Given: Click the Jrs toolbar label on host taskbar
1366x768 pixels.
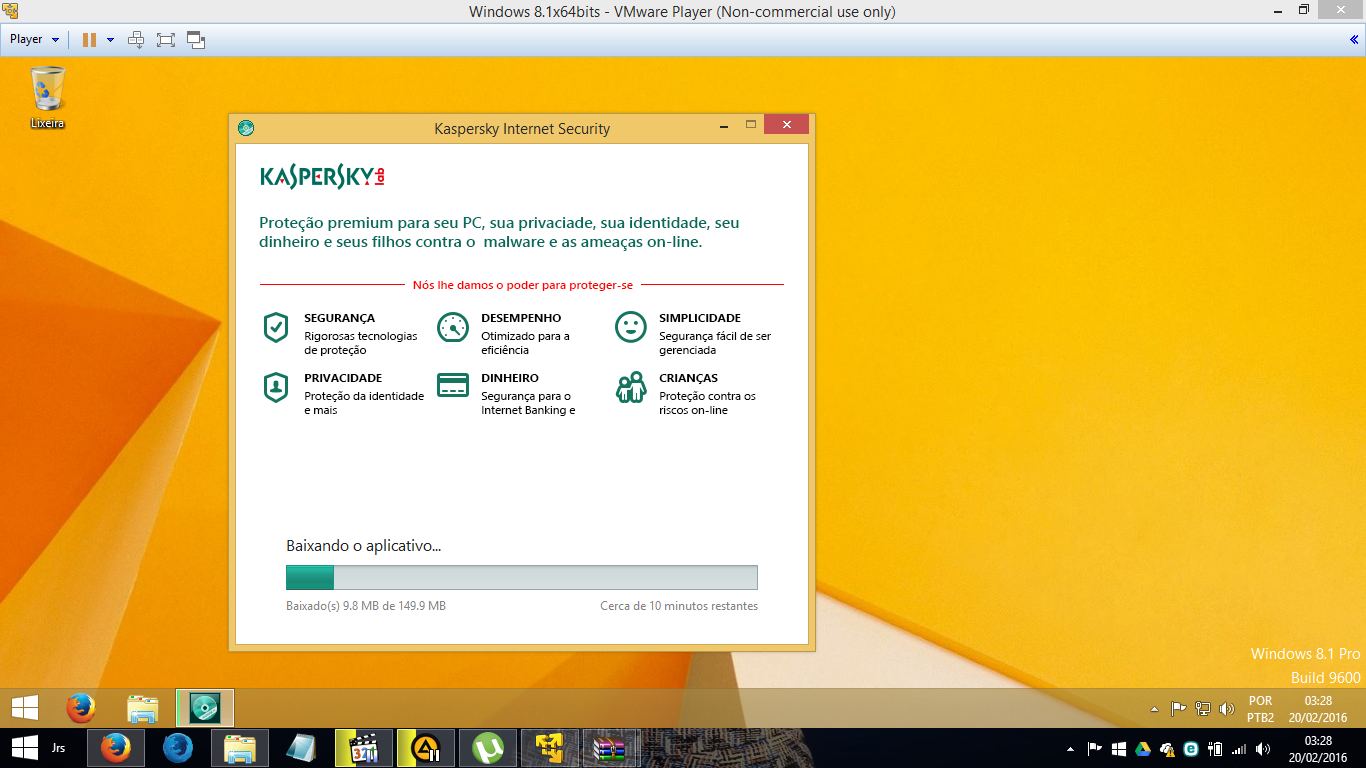Looking at the screenshot, I should 59,747.
